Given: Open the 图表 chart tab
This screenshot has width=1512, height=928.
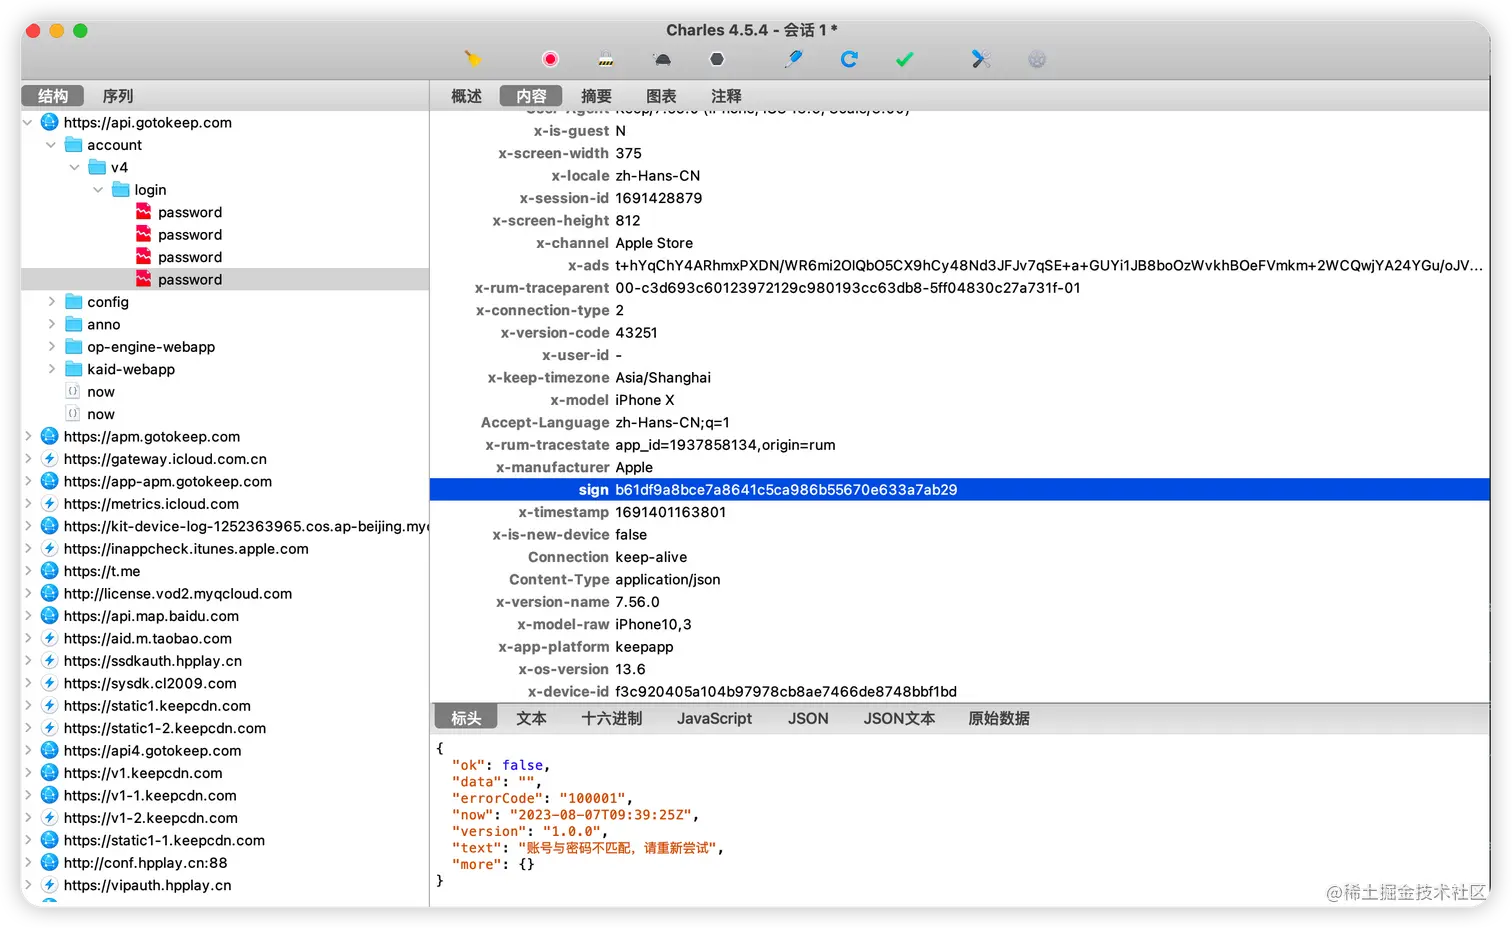Looking at the screenshot, I should pos(661,96).
